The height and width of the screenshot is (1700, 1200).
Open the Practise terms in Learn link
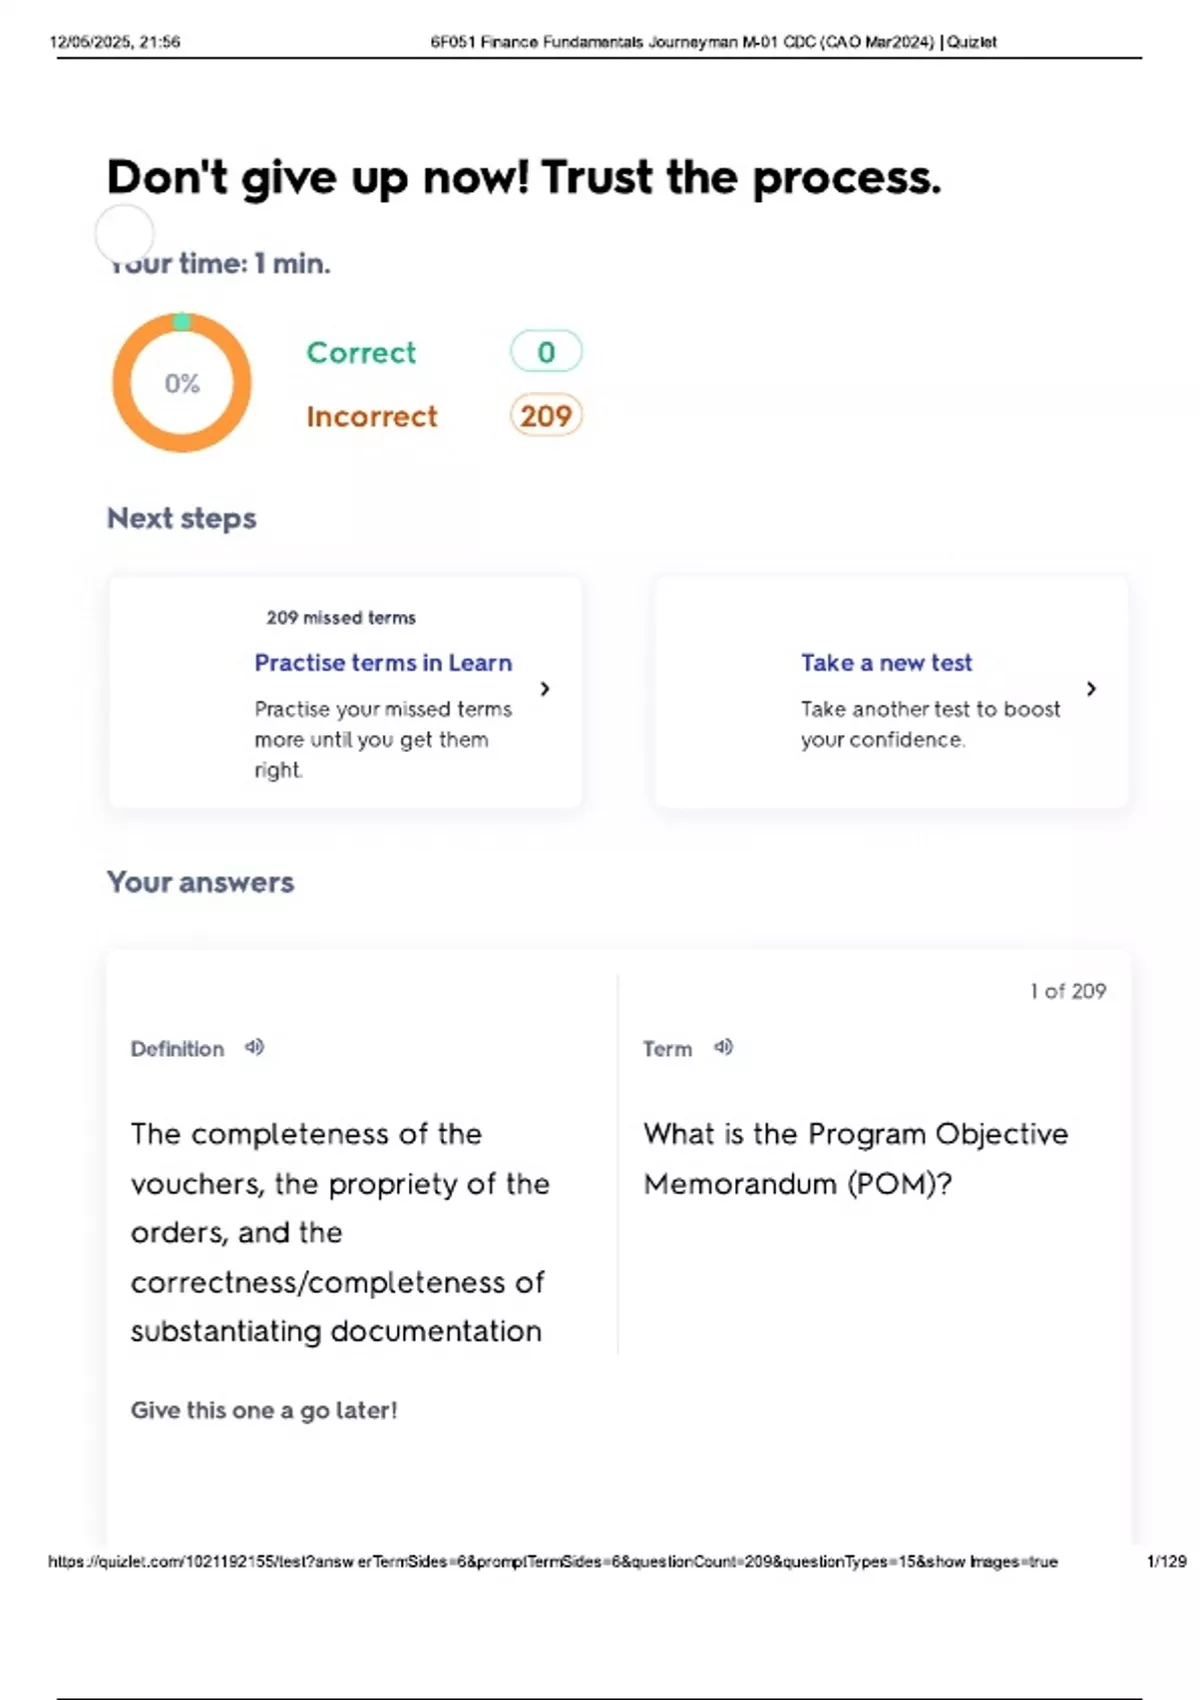[383, 663]
